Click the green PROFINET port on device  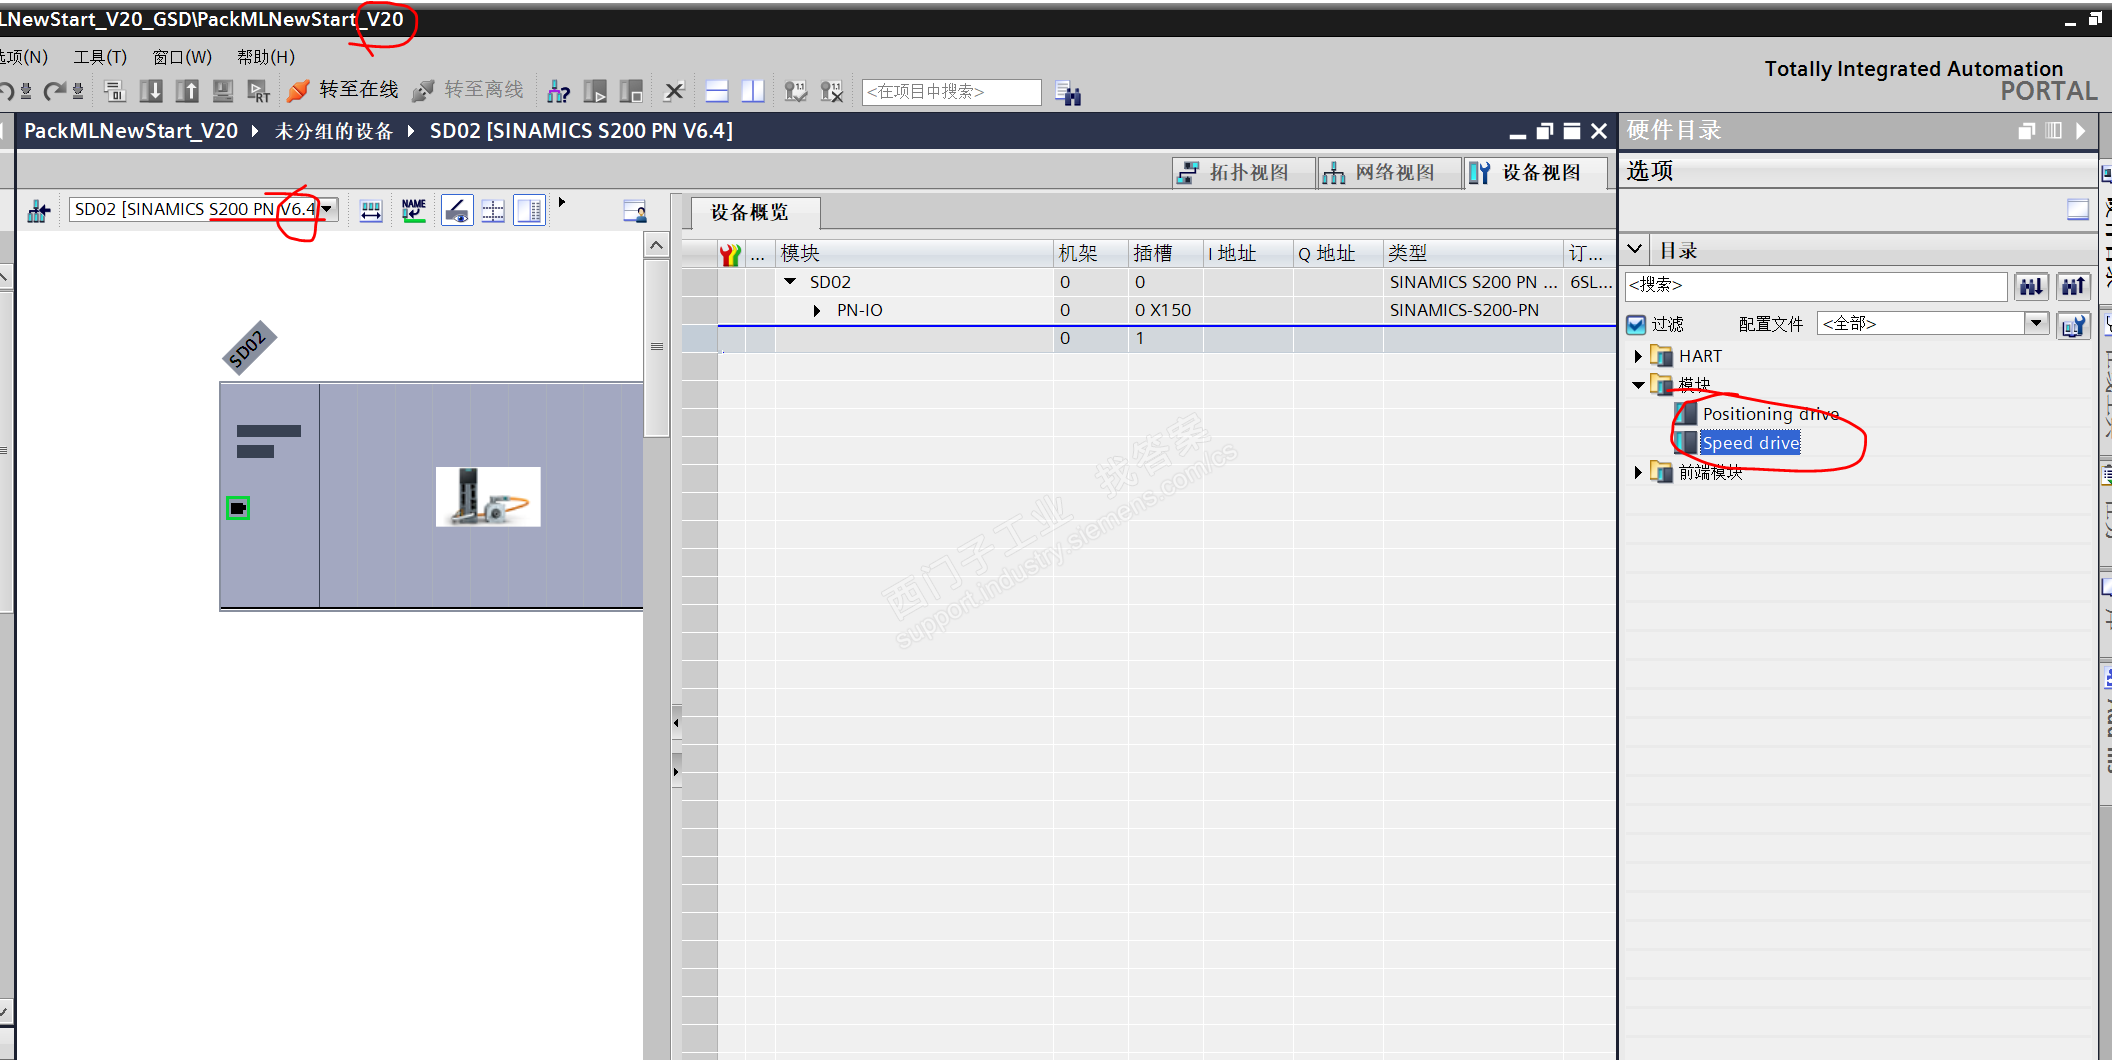point(238,509)
